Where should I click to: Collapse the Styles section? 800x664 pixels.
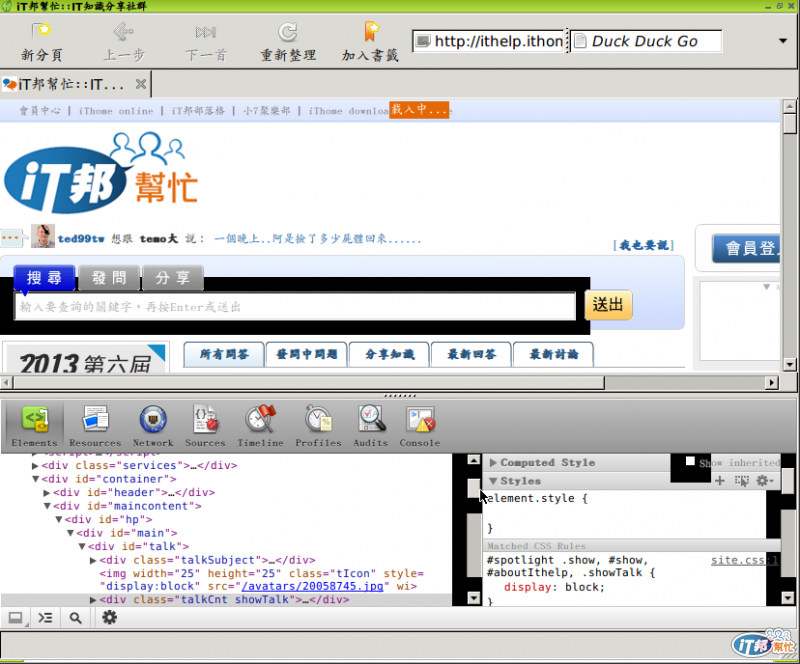point(493,481)
